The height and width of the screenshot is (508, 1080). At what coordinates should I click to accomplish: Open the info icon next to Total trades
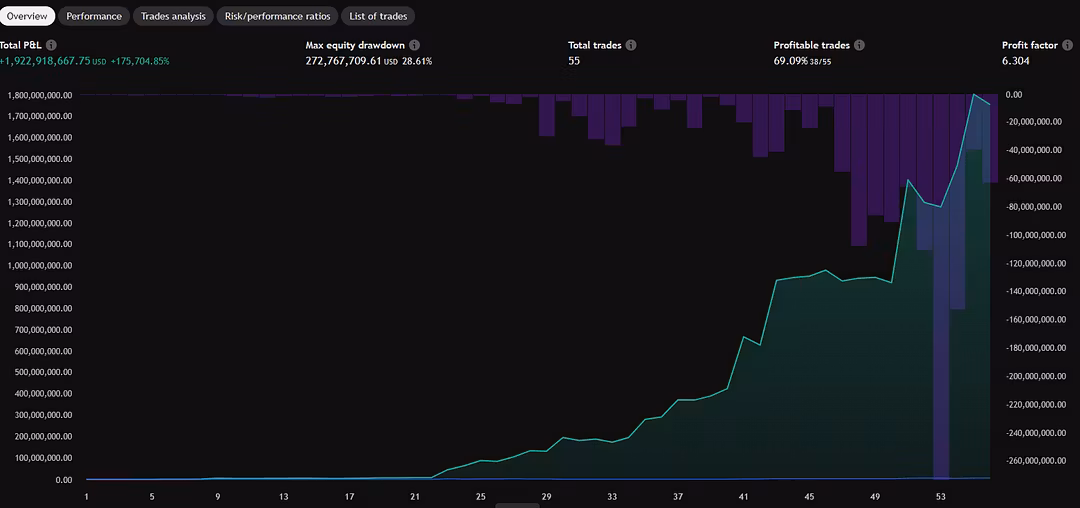[631, 45]
